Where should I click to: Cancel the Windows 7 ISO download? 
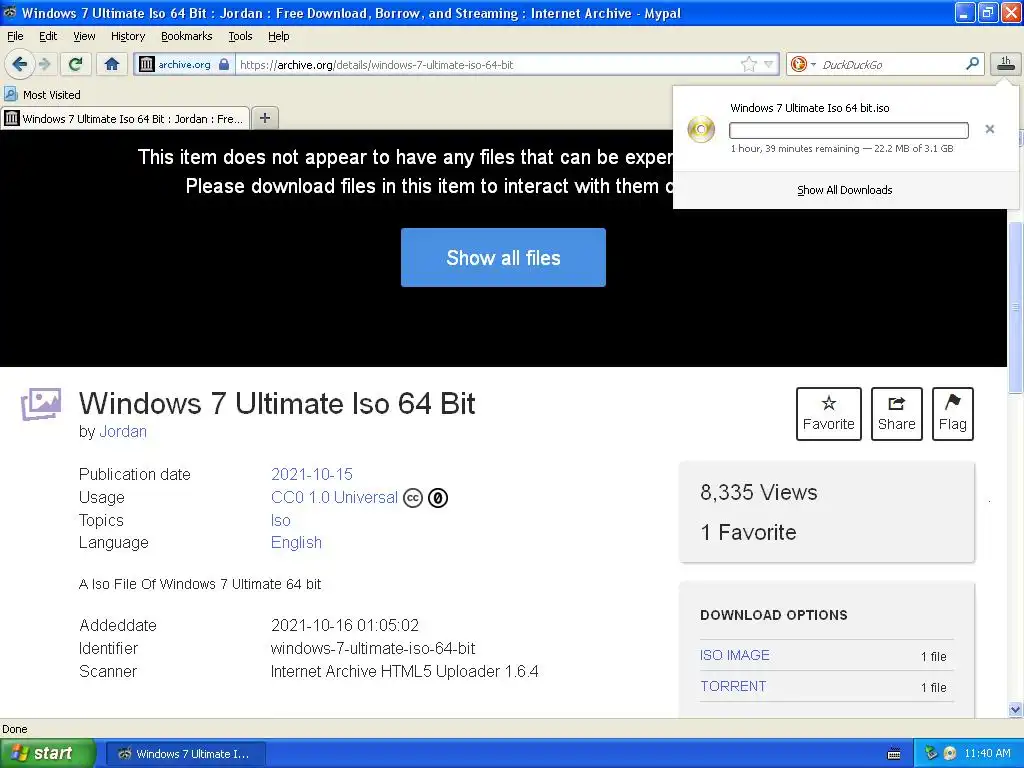[x=989, y=129]
